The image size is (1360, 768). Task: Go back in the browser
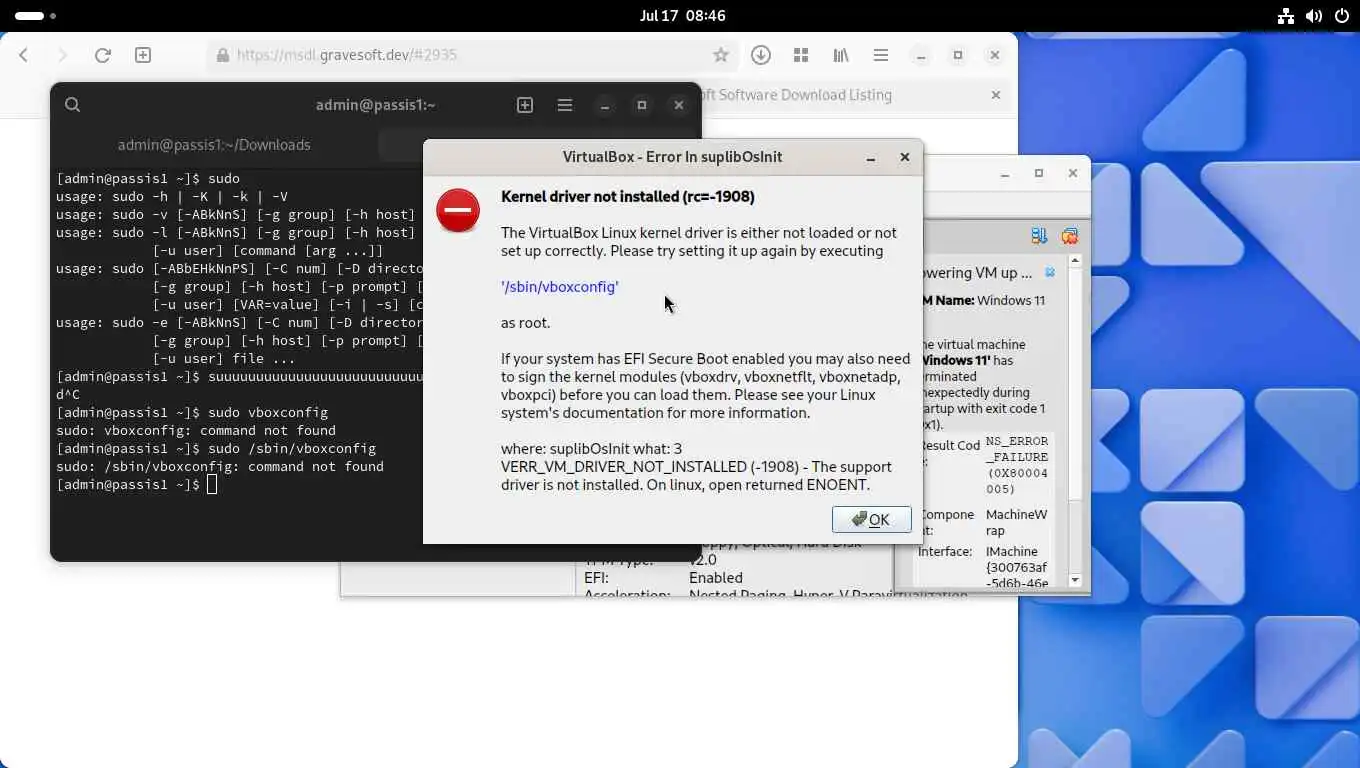24,55
